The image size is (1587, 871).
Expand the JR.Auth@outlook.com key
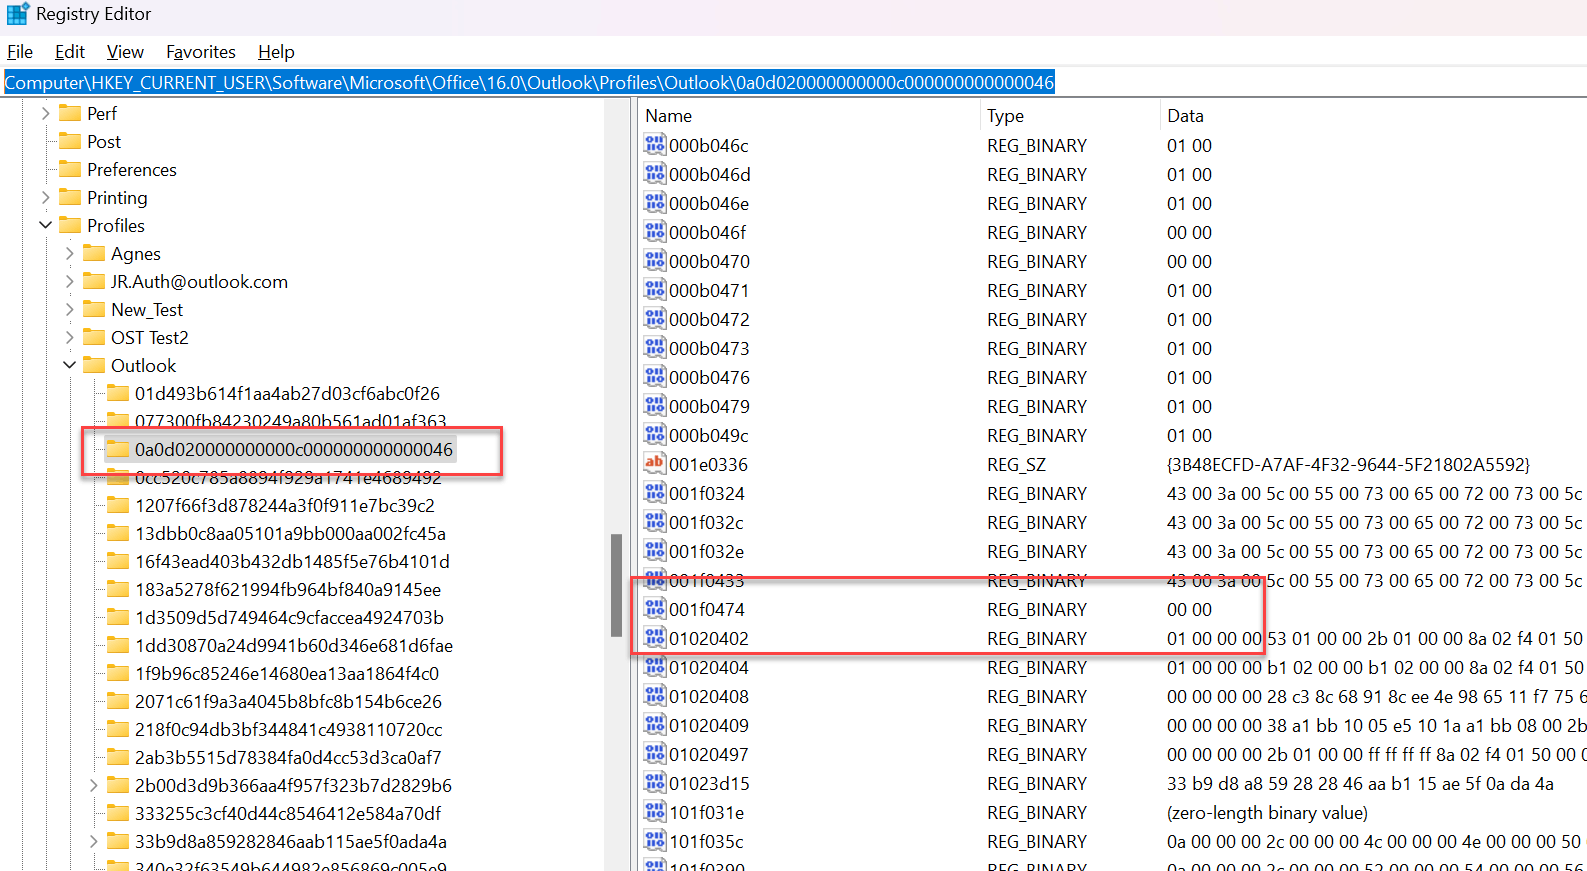click(69, 282)
